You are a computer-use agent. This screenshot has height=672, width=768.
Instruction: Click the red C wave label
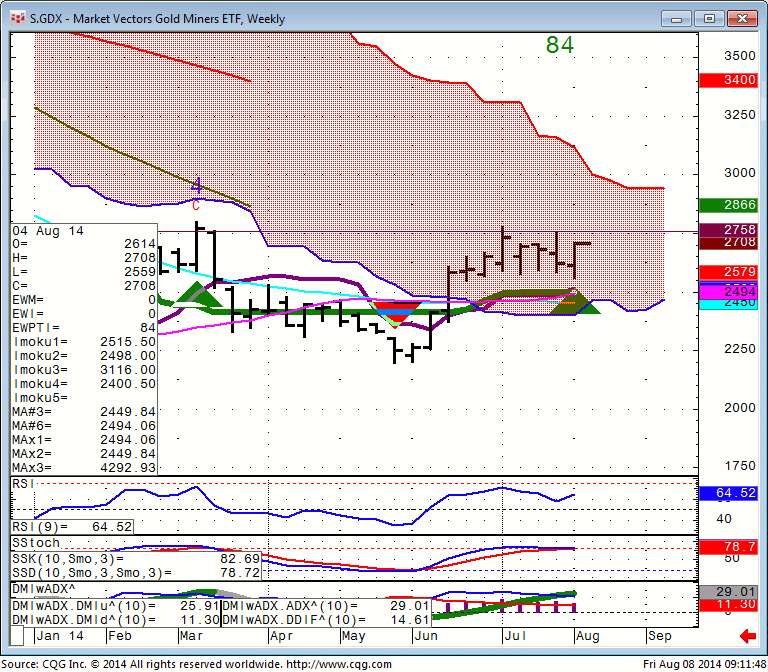coord(196,205)
